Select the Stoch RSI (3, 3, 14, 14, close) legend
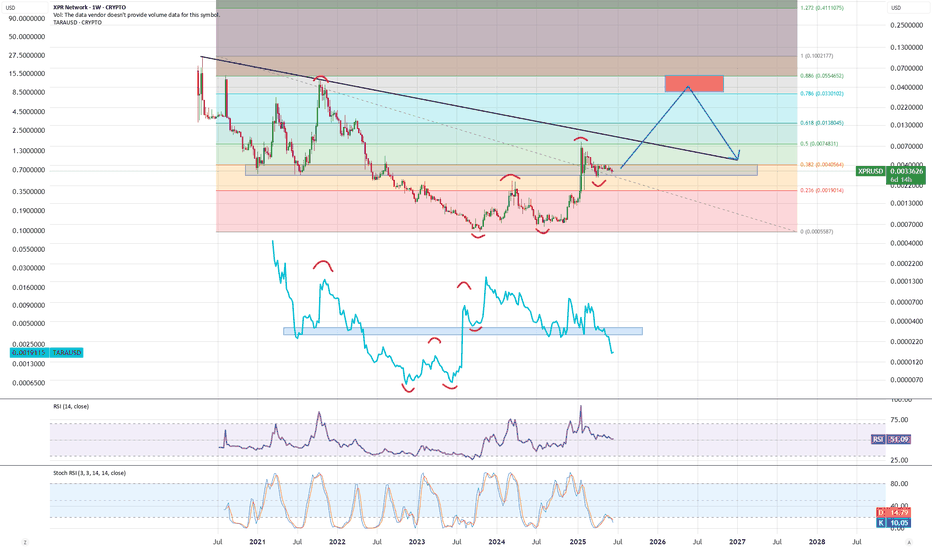This screenshot has height=550, width=932. pos(89,473)
